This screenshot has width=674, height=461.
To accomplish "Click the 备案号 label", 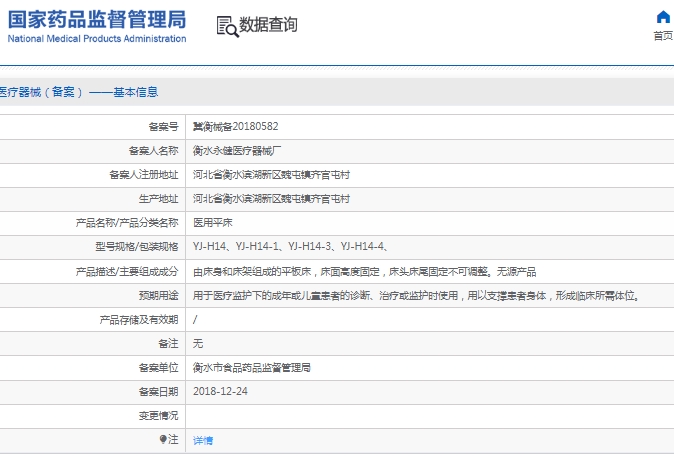I will pos(163,126).
